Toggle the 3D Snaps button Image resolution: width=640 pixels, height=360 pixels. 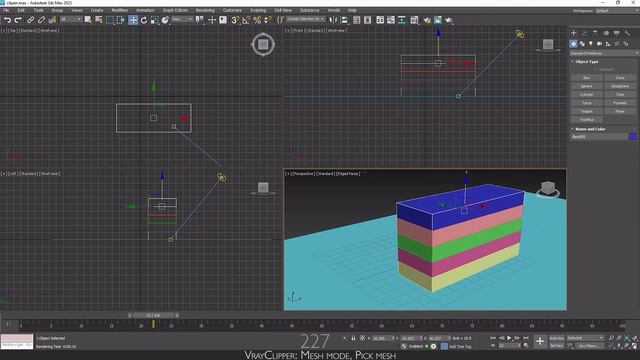(x=235, y=20)
